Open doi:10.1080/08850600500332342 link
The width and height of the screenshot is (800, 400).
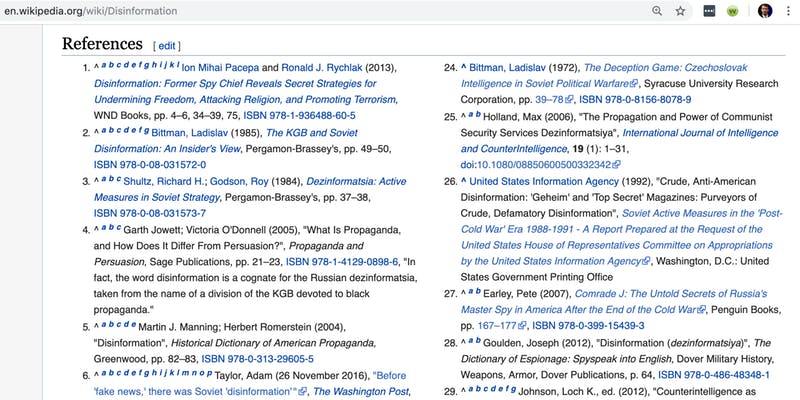tap(540, 165)
